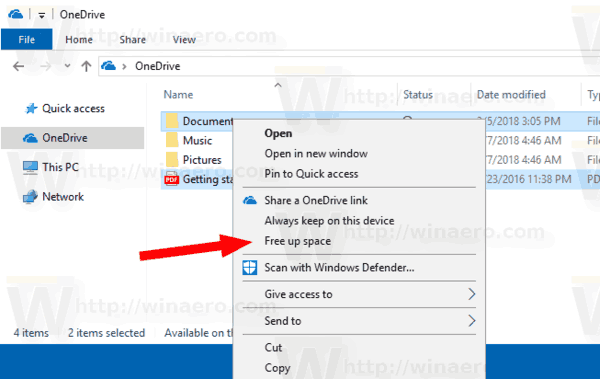The image size is (600, 379).
Task: Click the 7/2018 4:46 AM date for Music
Action: [x=524, y=140]
